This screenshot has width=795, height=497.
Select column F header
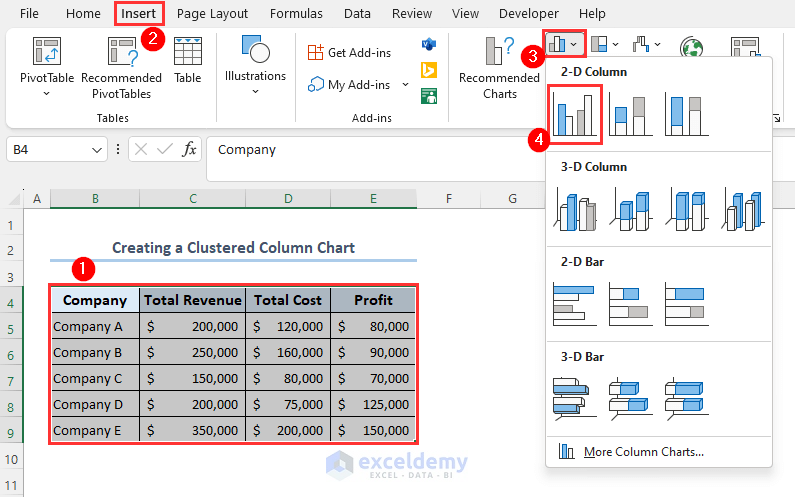(x=449, y=199)
